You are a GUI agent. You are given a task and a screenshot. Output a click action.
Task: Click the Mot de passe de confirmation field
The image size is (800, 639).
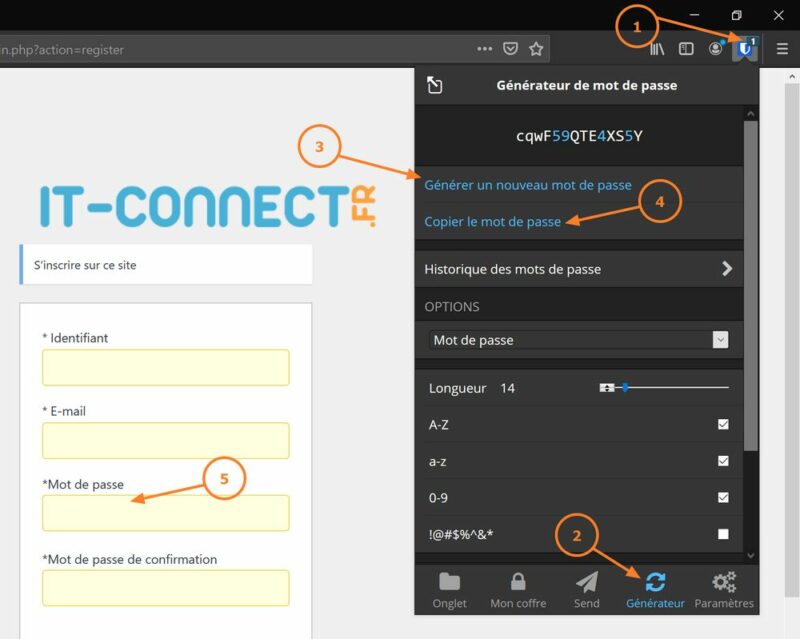pos(166,588)
